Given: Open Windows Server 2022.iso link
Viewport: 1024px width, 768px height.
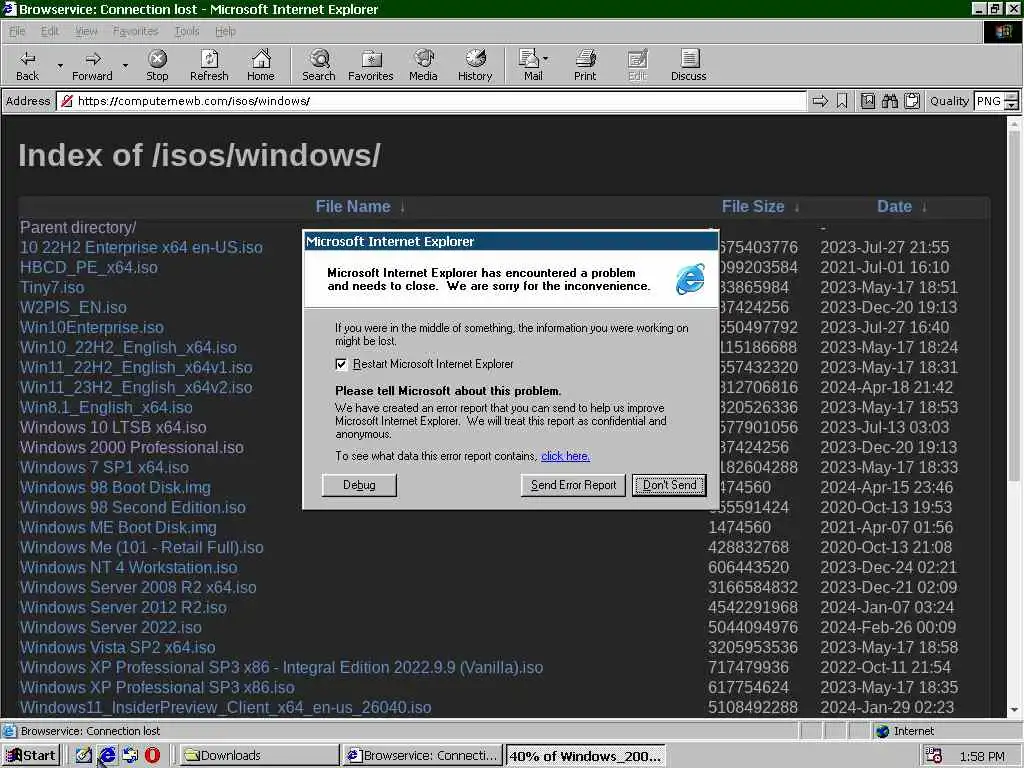Looking at the screenshot, I should (110, 628).
